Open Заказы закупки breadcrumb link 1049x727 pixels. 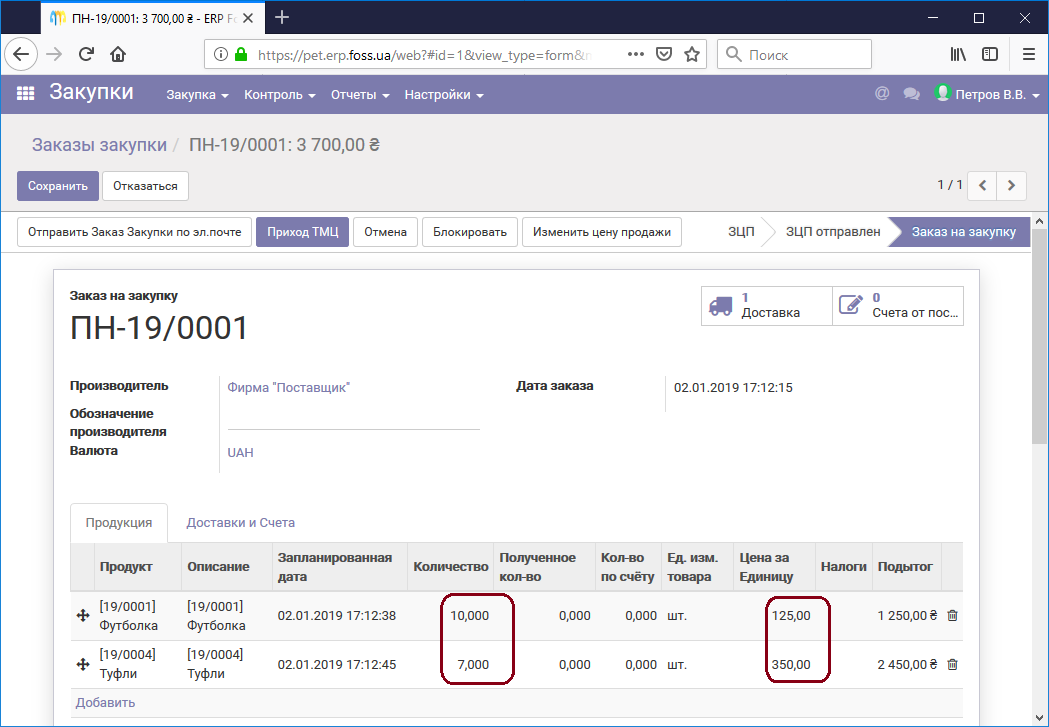point(99,144)
